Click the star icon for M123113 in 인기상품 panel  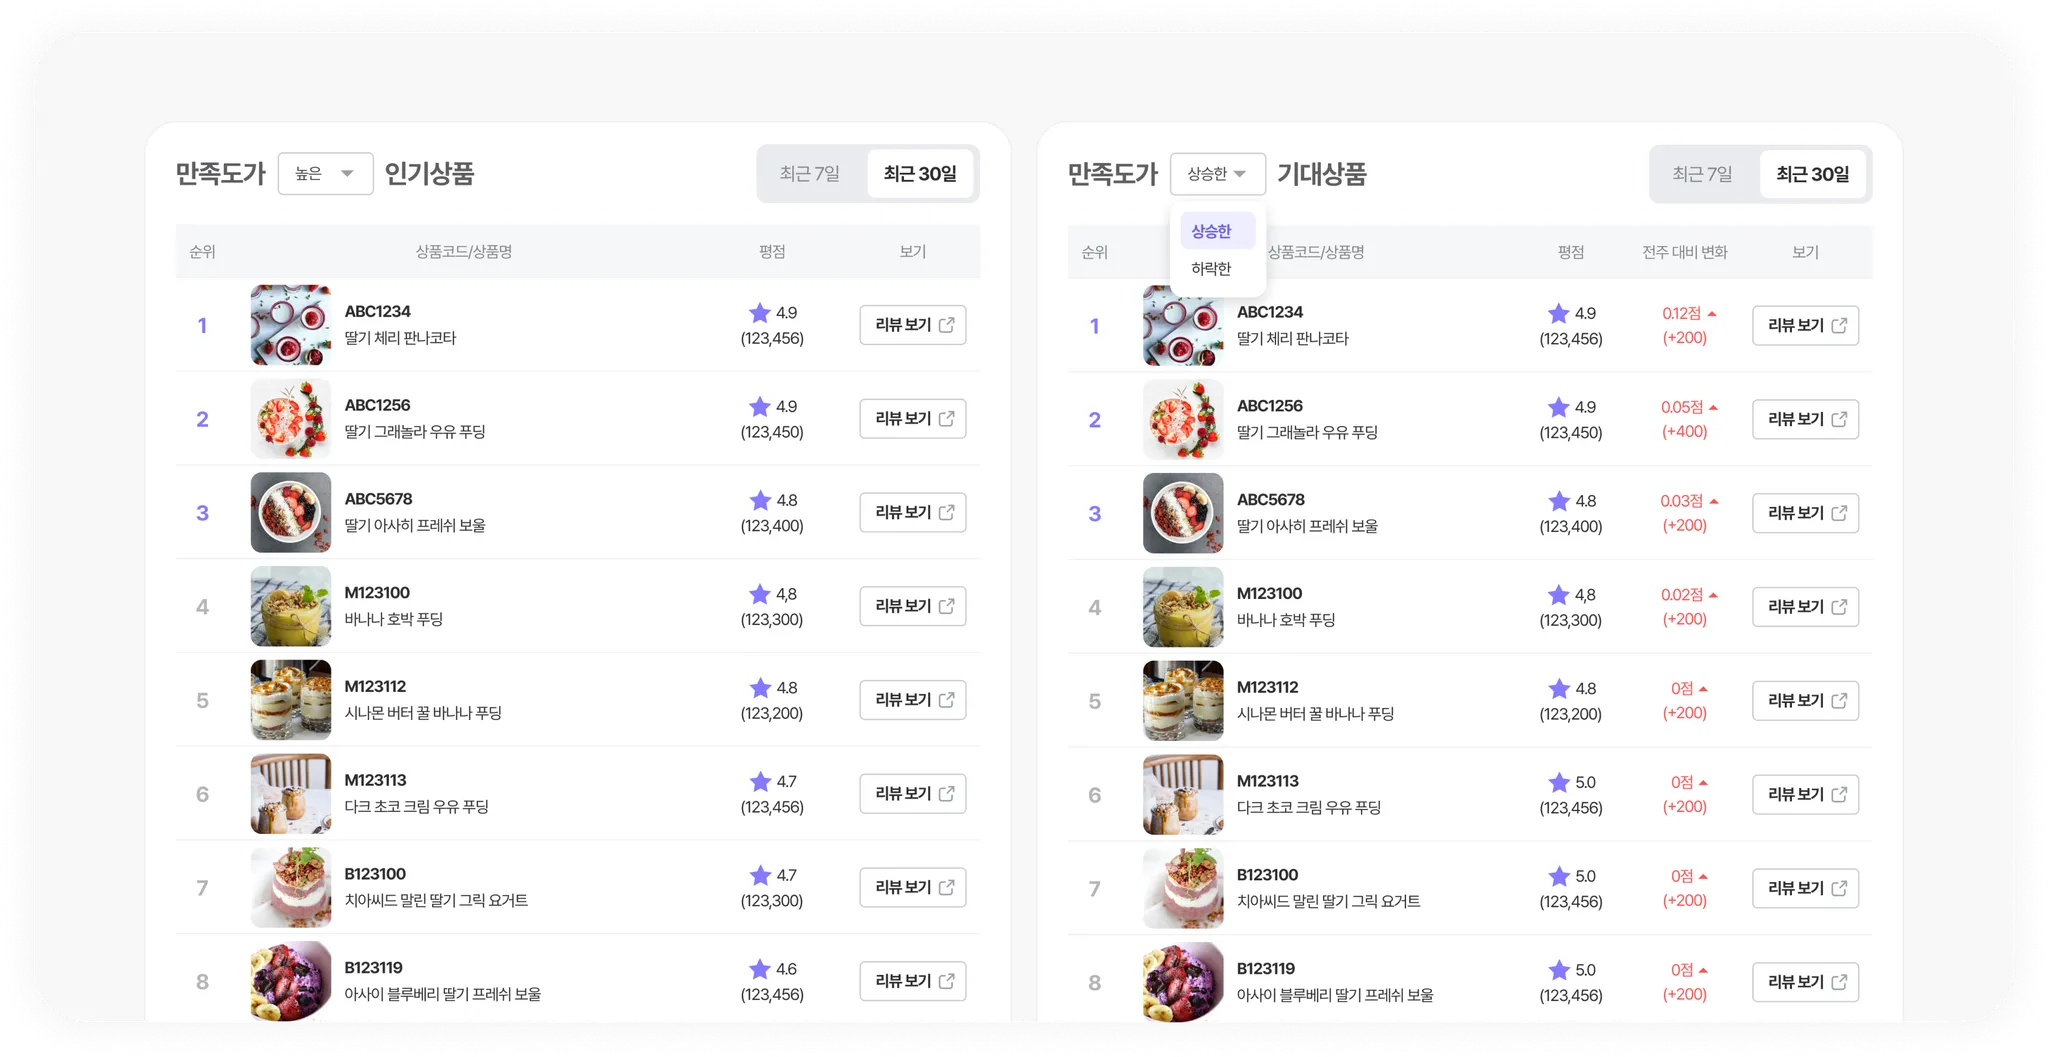(760, 781)
